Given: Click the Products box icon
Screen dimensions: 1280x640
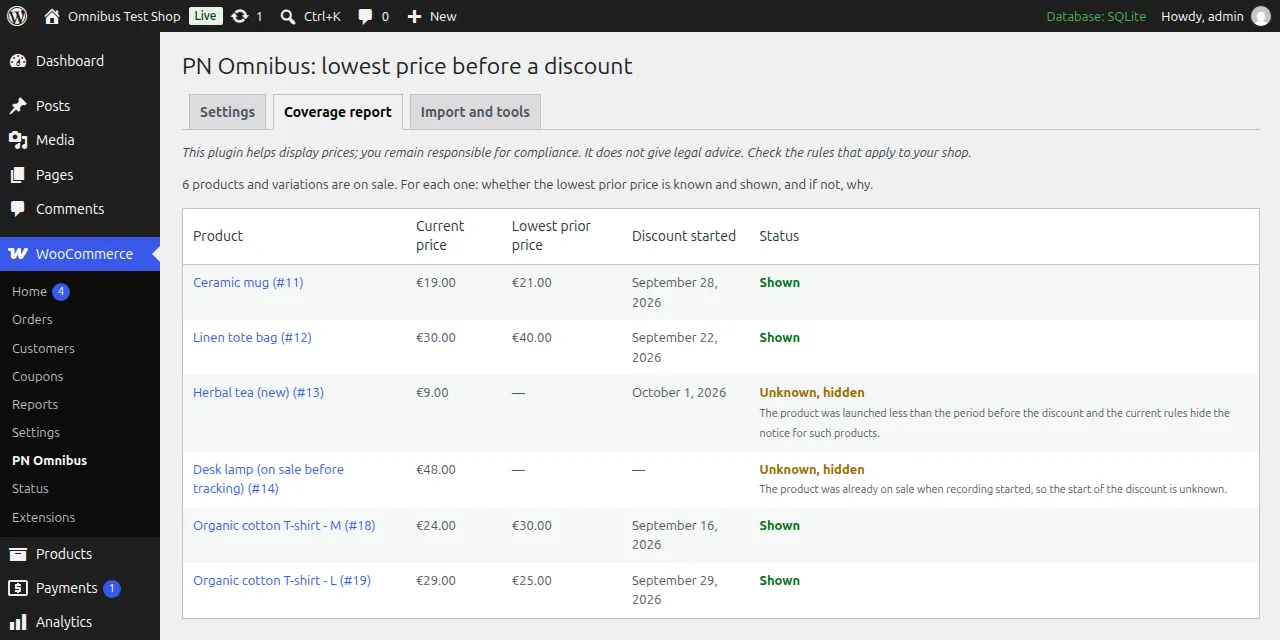Looking at the screenshot, I should [18, 554].
